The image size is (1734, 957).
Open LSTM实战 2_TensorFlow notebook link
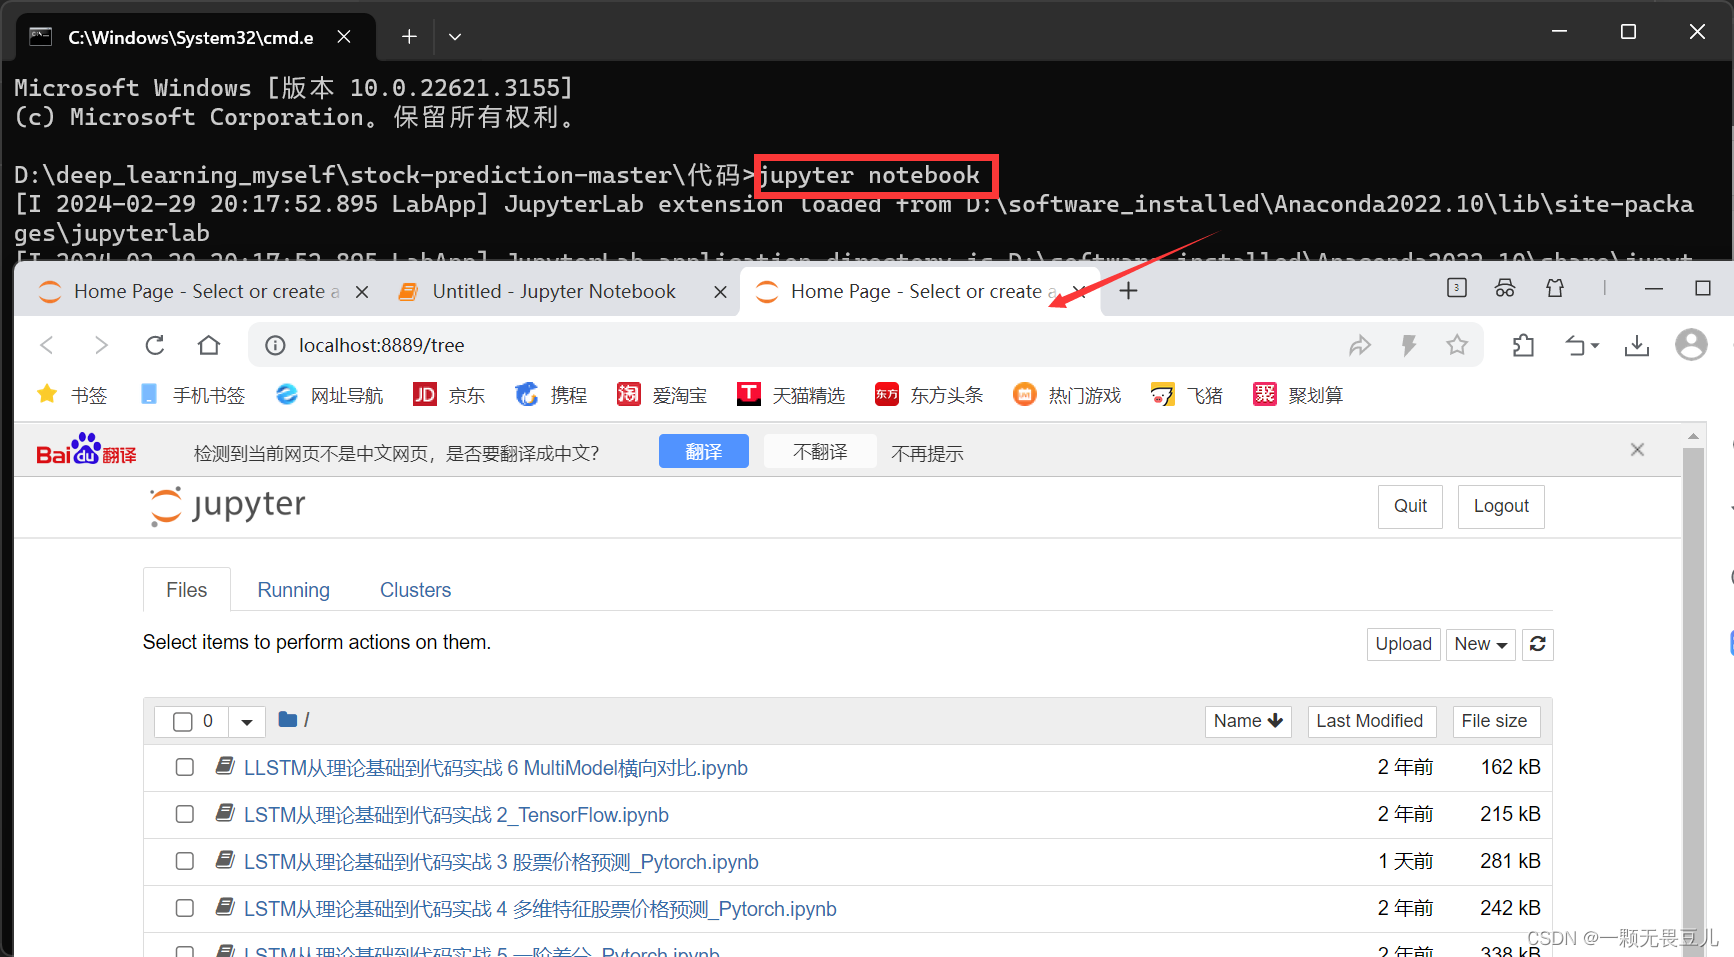pos(456,814)
